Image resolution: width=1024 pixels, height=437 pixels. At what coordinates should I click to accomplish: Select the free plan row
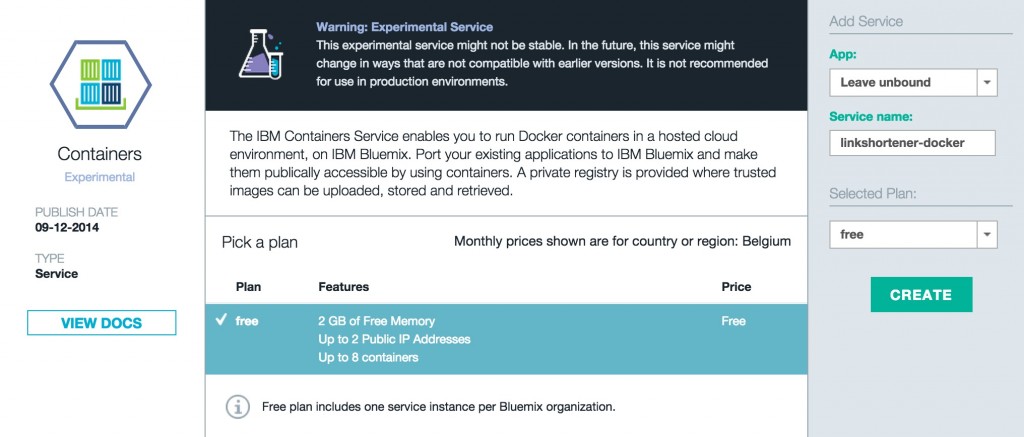(506, 339)
